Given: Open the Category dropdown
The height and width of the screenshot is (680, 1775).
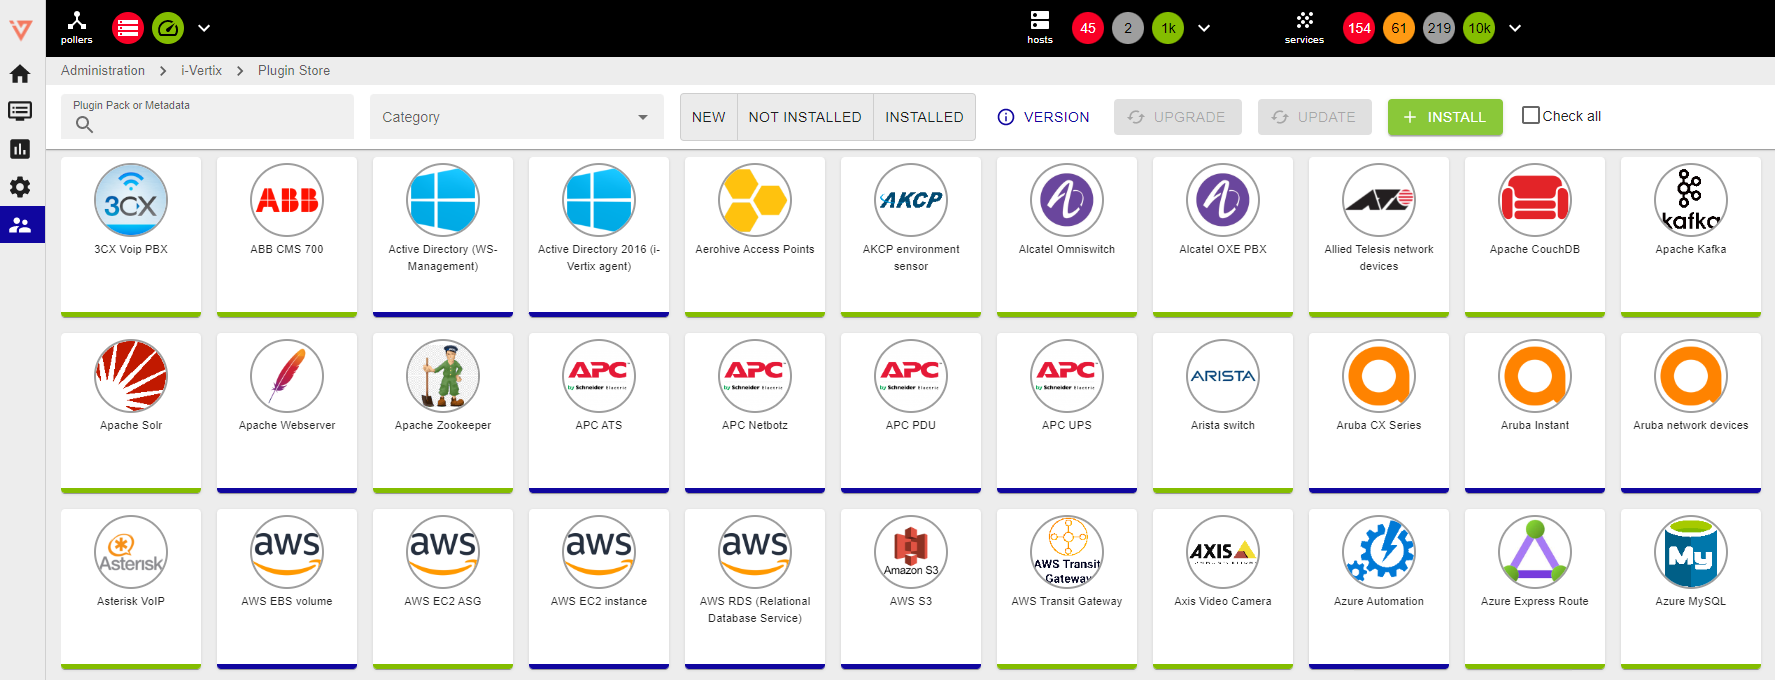Looking at the screenshot, I should click(x=516, y=117).
